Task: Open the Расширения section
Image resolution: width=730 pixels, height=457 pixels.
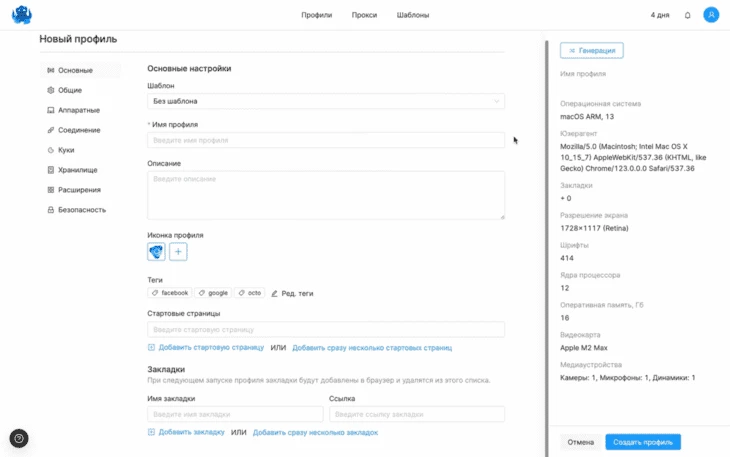Action: click(x=80, y=190)
